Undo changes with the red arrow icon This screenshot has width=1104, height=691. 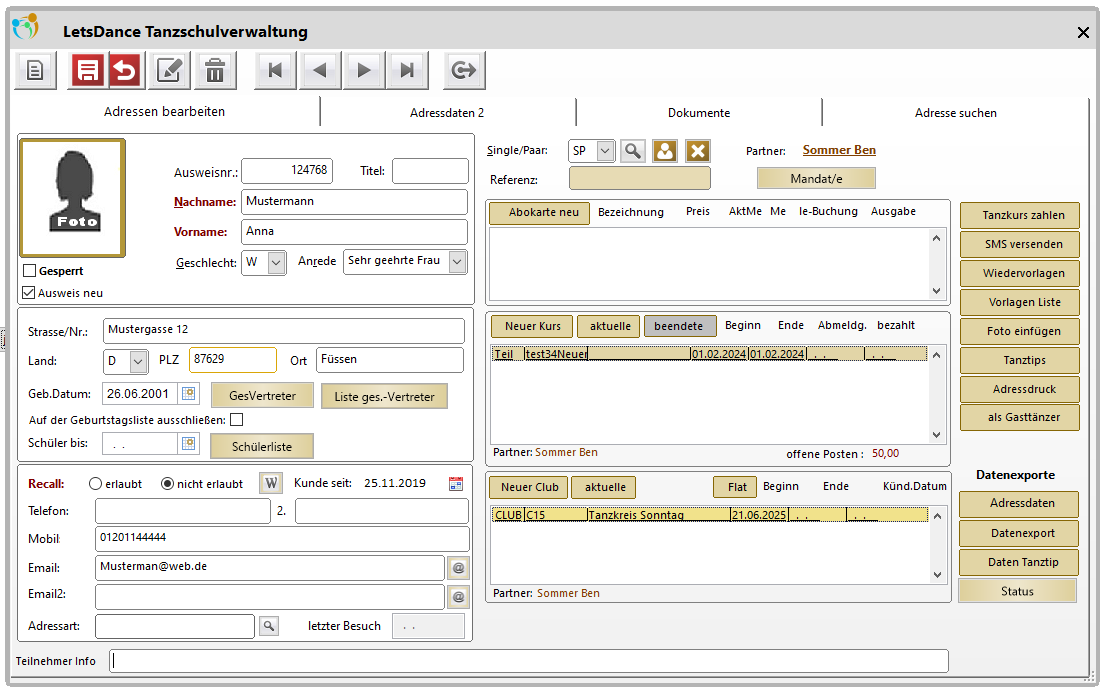point(126,70)
